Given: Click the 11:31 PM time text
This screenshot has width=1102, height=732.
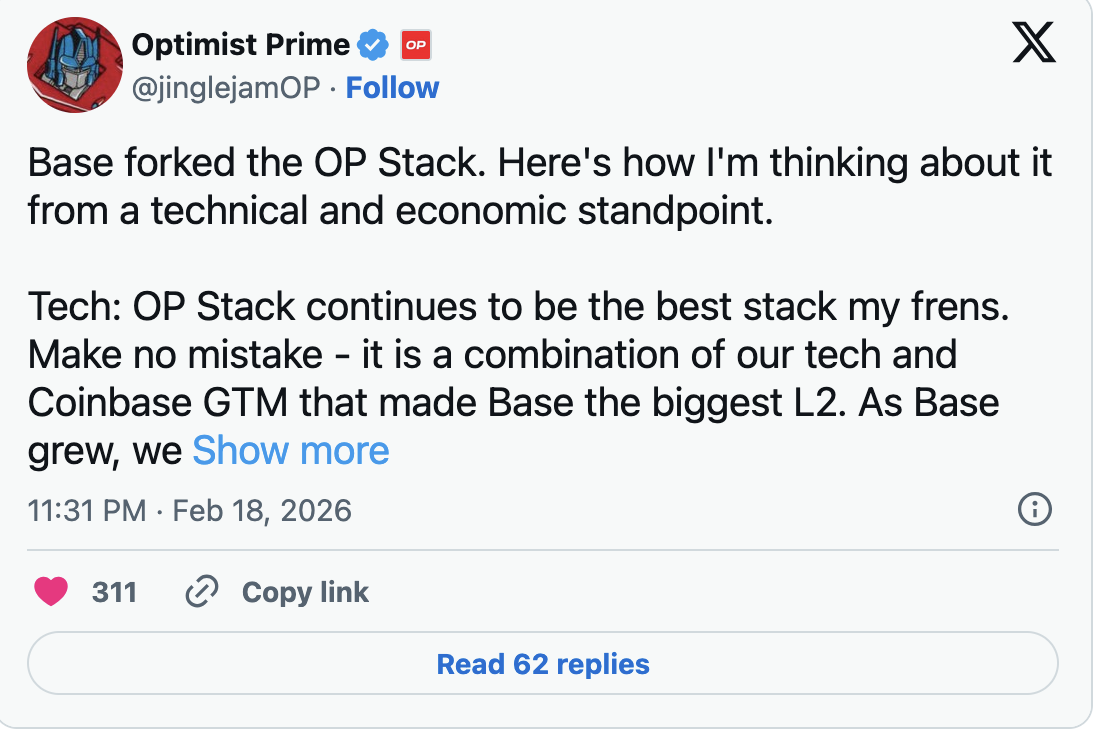Looking at the screenshot, I should 87,511.
